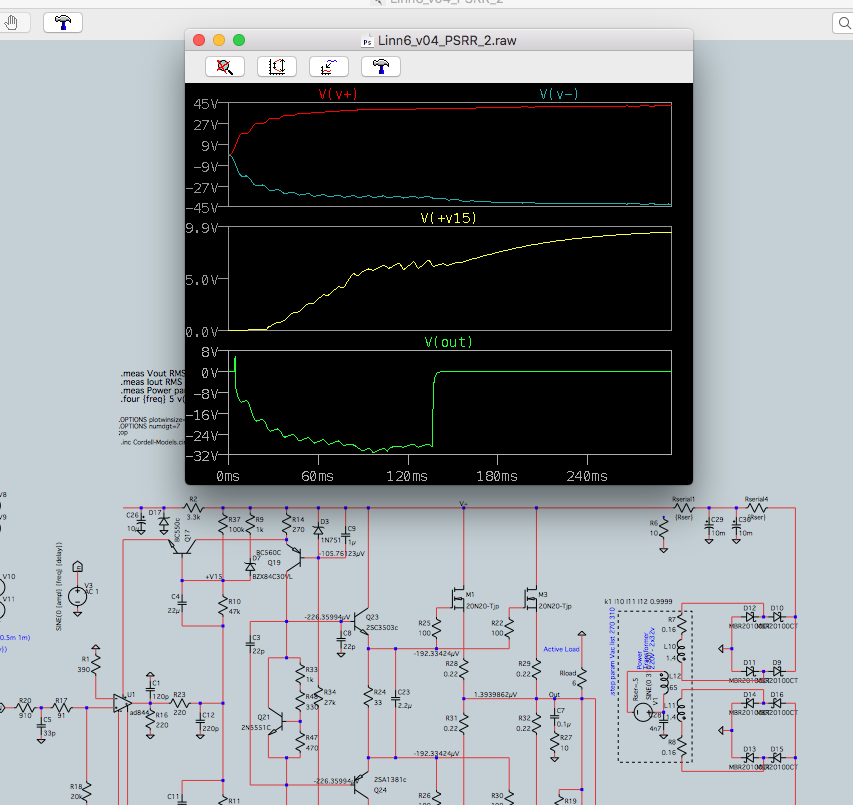
Task: Select resistor R24 33
Action: point(368,698)
